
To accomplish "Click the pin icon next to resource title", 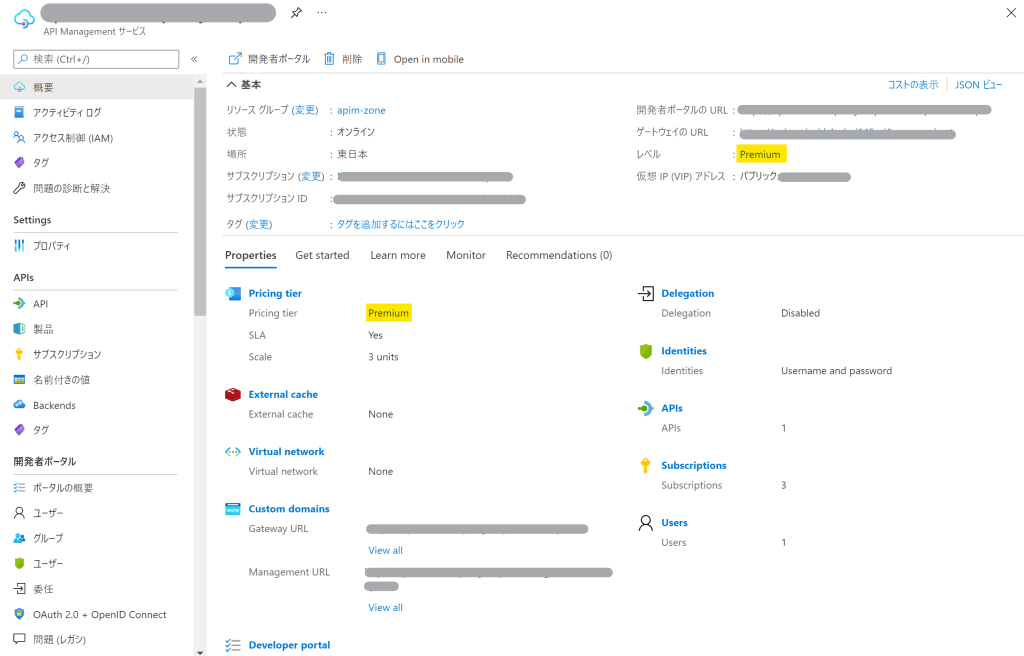I will [x=296, y=13].
